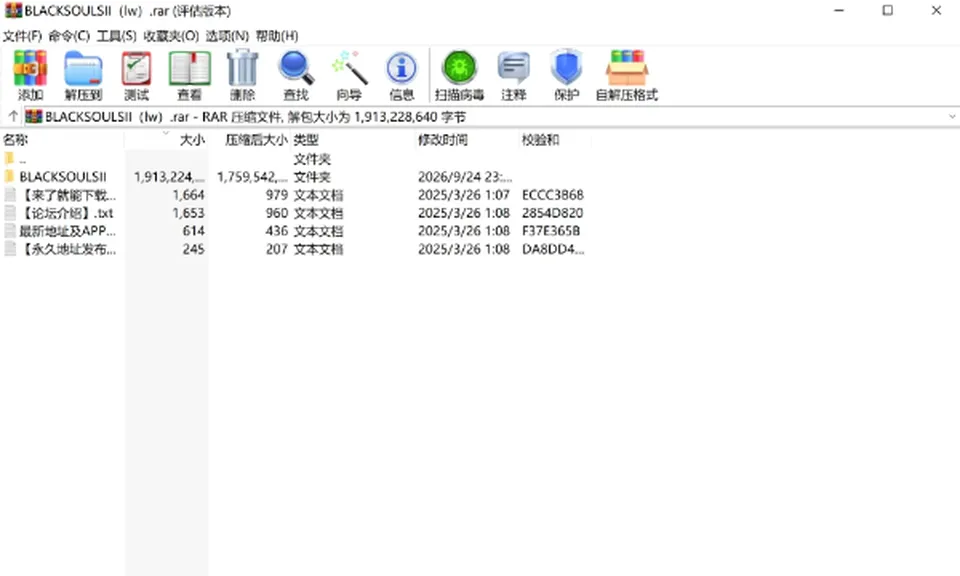Select the 【论坛介绍】.txt file name

(x=67, y=213)
